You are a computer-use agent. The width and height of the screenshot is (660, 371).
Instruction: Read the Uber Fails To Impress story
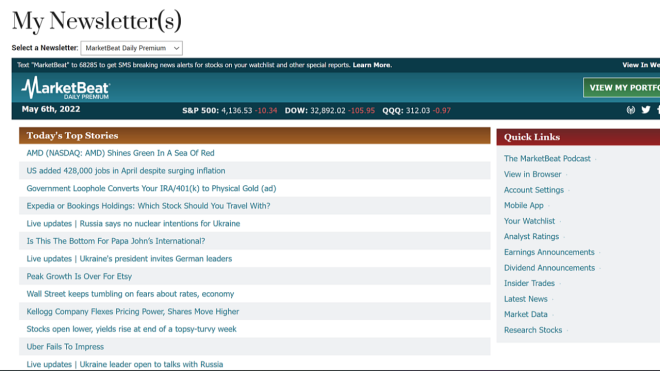[x=65, y=347]
